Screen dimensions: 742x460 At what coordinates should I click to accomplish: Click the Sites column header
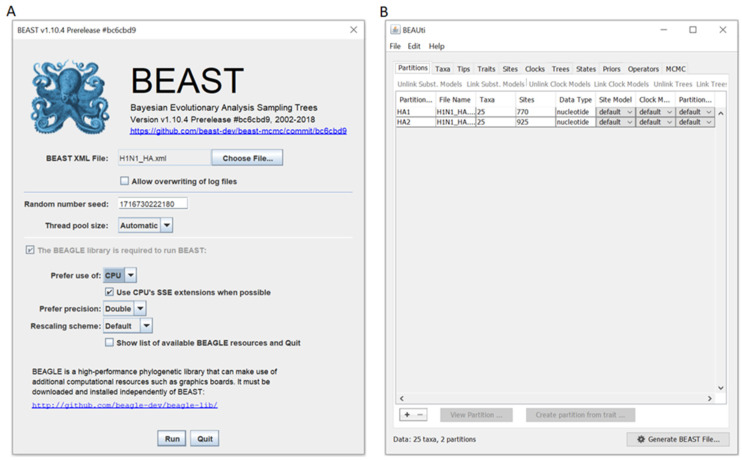535,100
